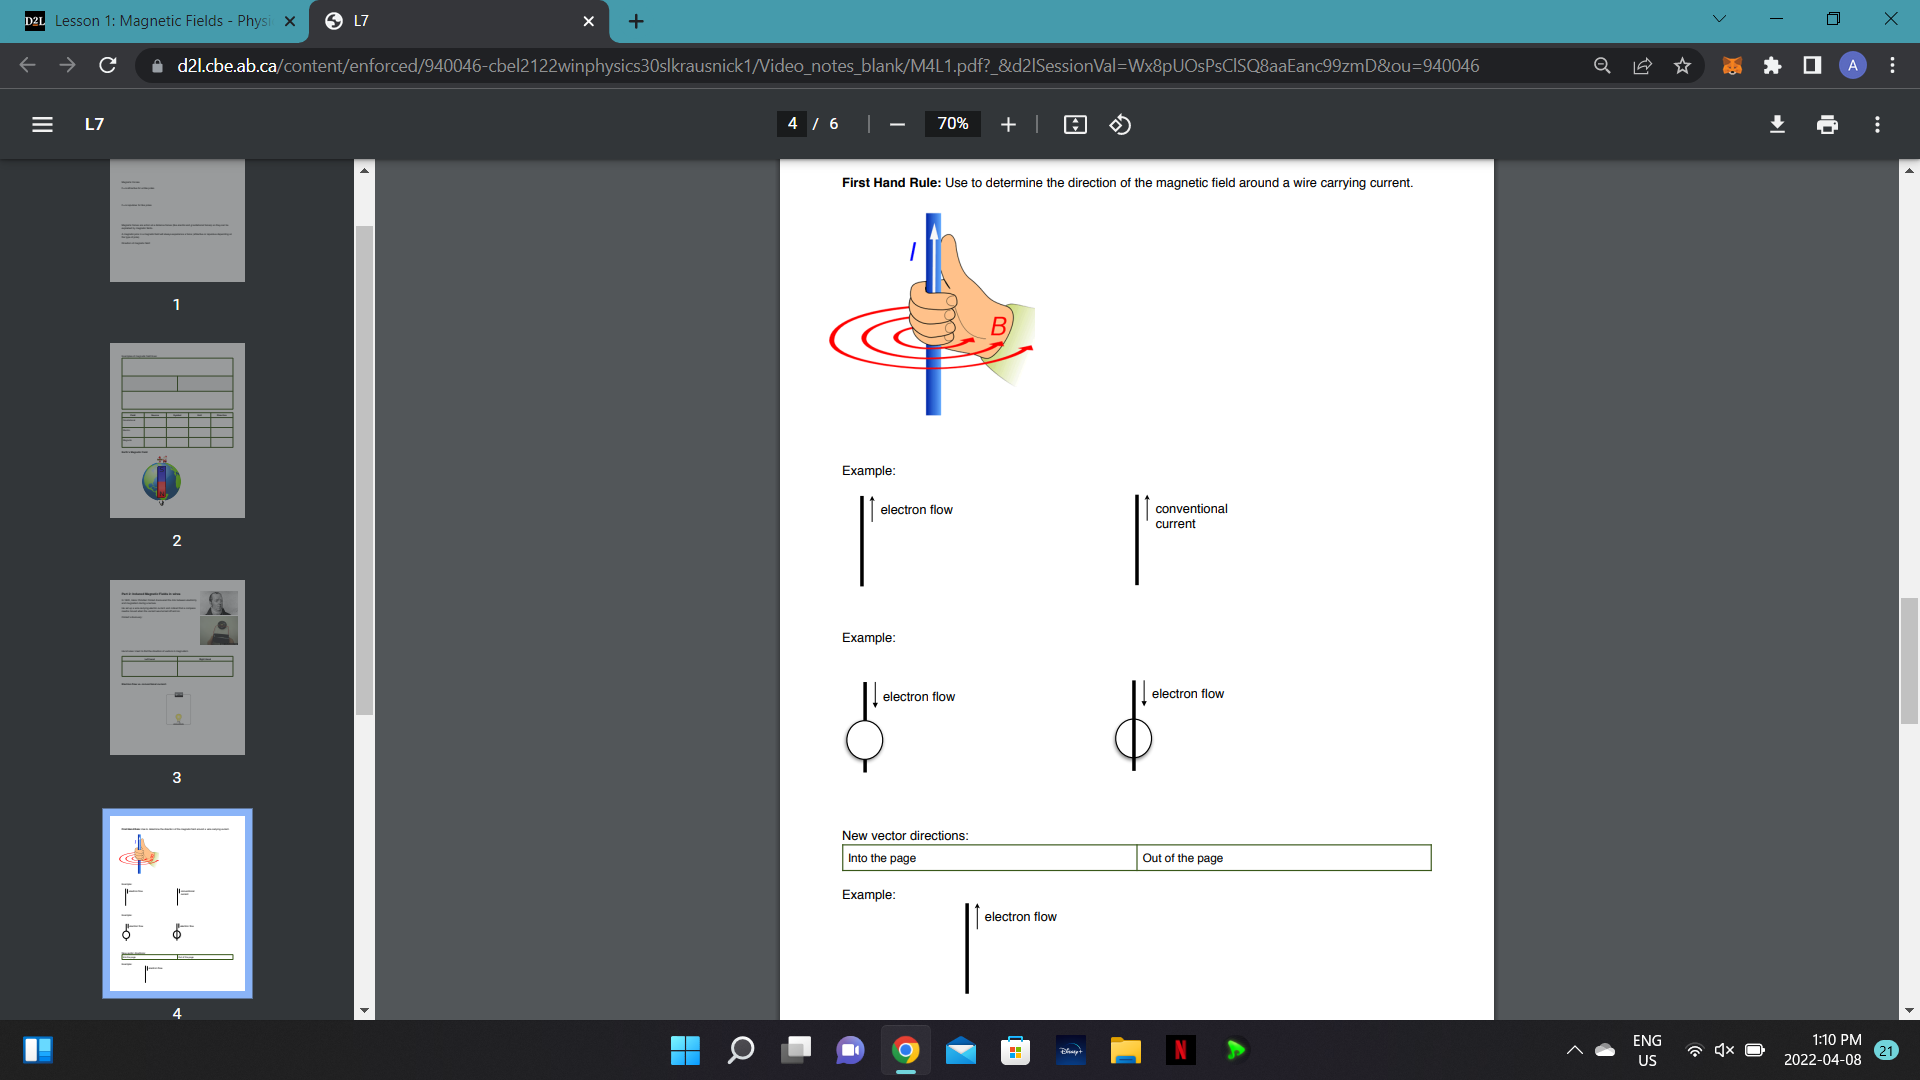Click the PDF page number field
Viewport: 1920px width, 1080px height.
[x=792, y=124]
